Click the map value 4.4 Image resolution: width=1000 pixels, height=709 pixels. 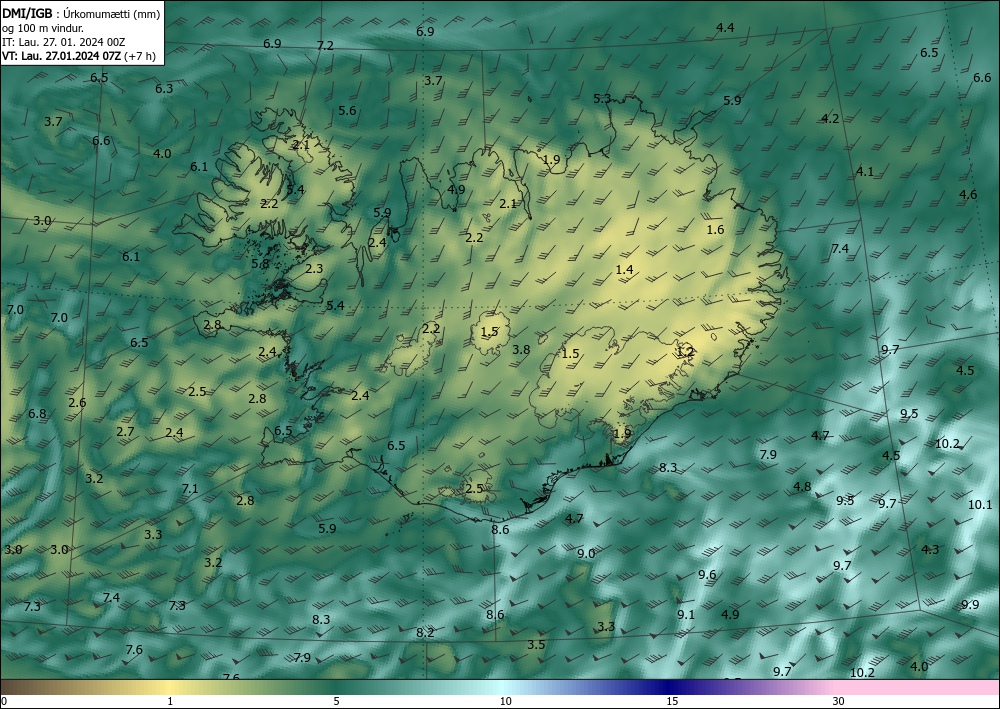click(x=725, y=27)
